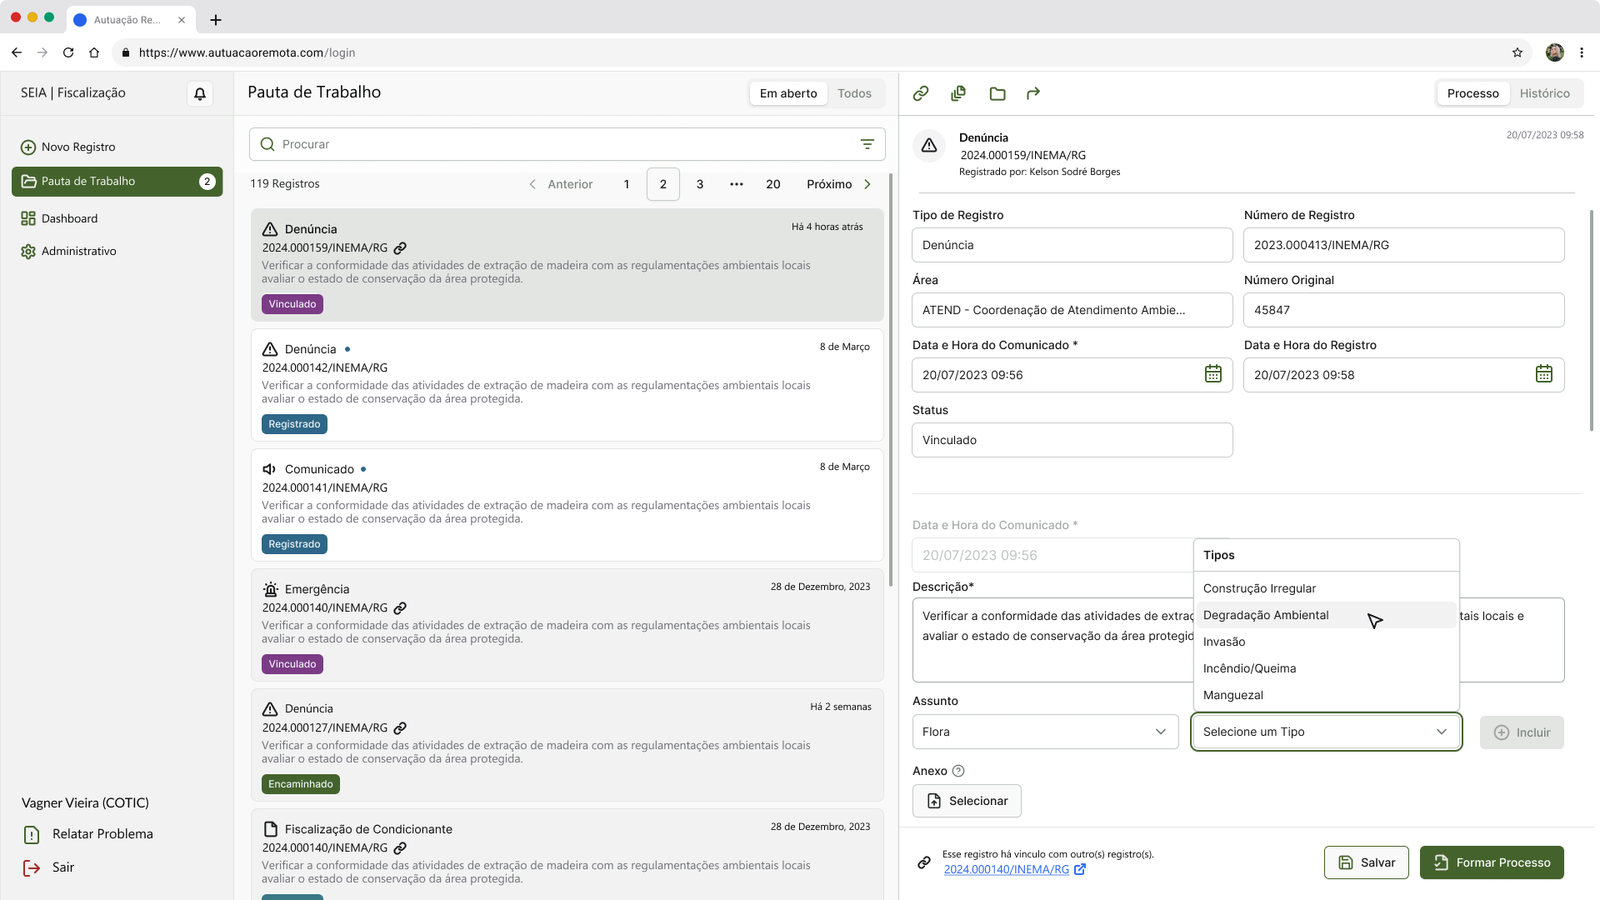Click the folder icon in process toolbar
Screen dimensions: 1600x900
pos(997,93)
